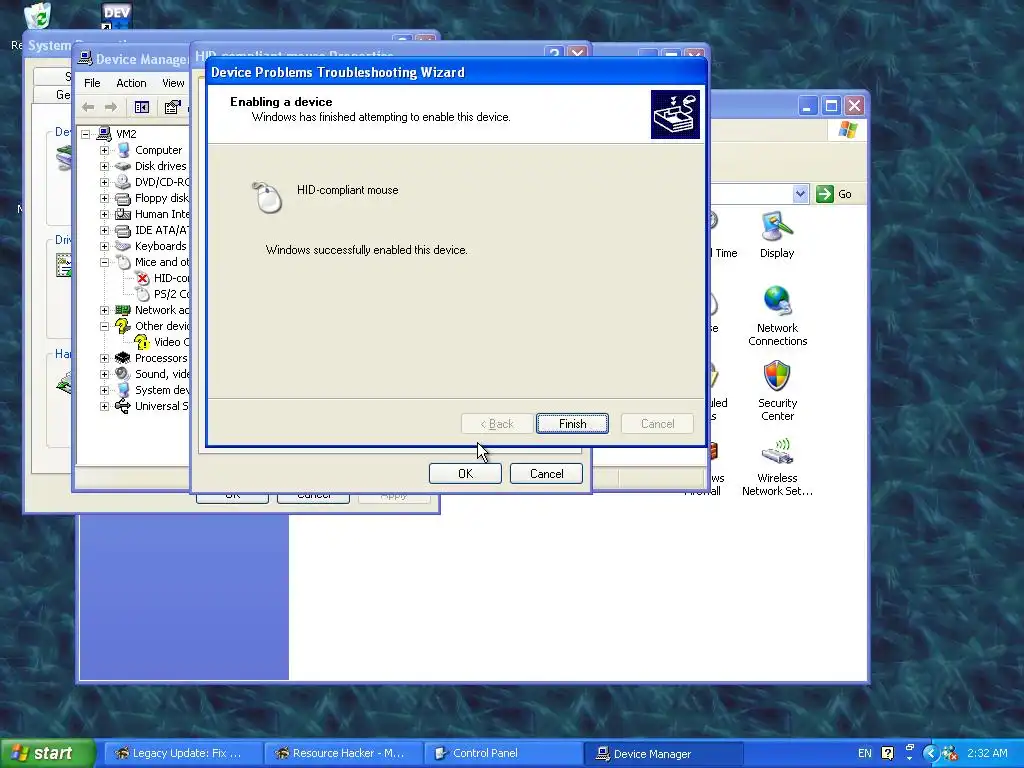Open Wireless Network Setup in Control Panel
Viewport: 1024px width, 768px height.
(777, 466)
